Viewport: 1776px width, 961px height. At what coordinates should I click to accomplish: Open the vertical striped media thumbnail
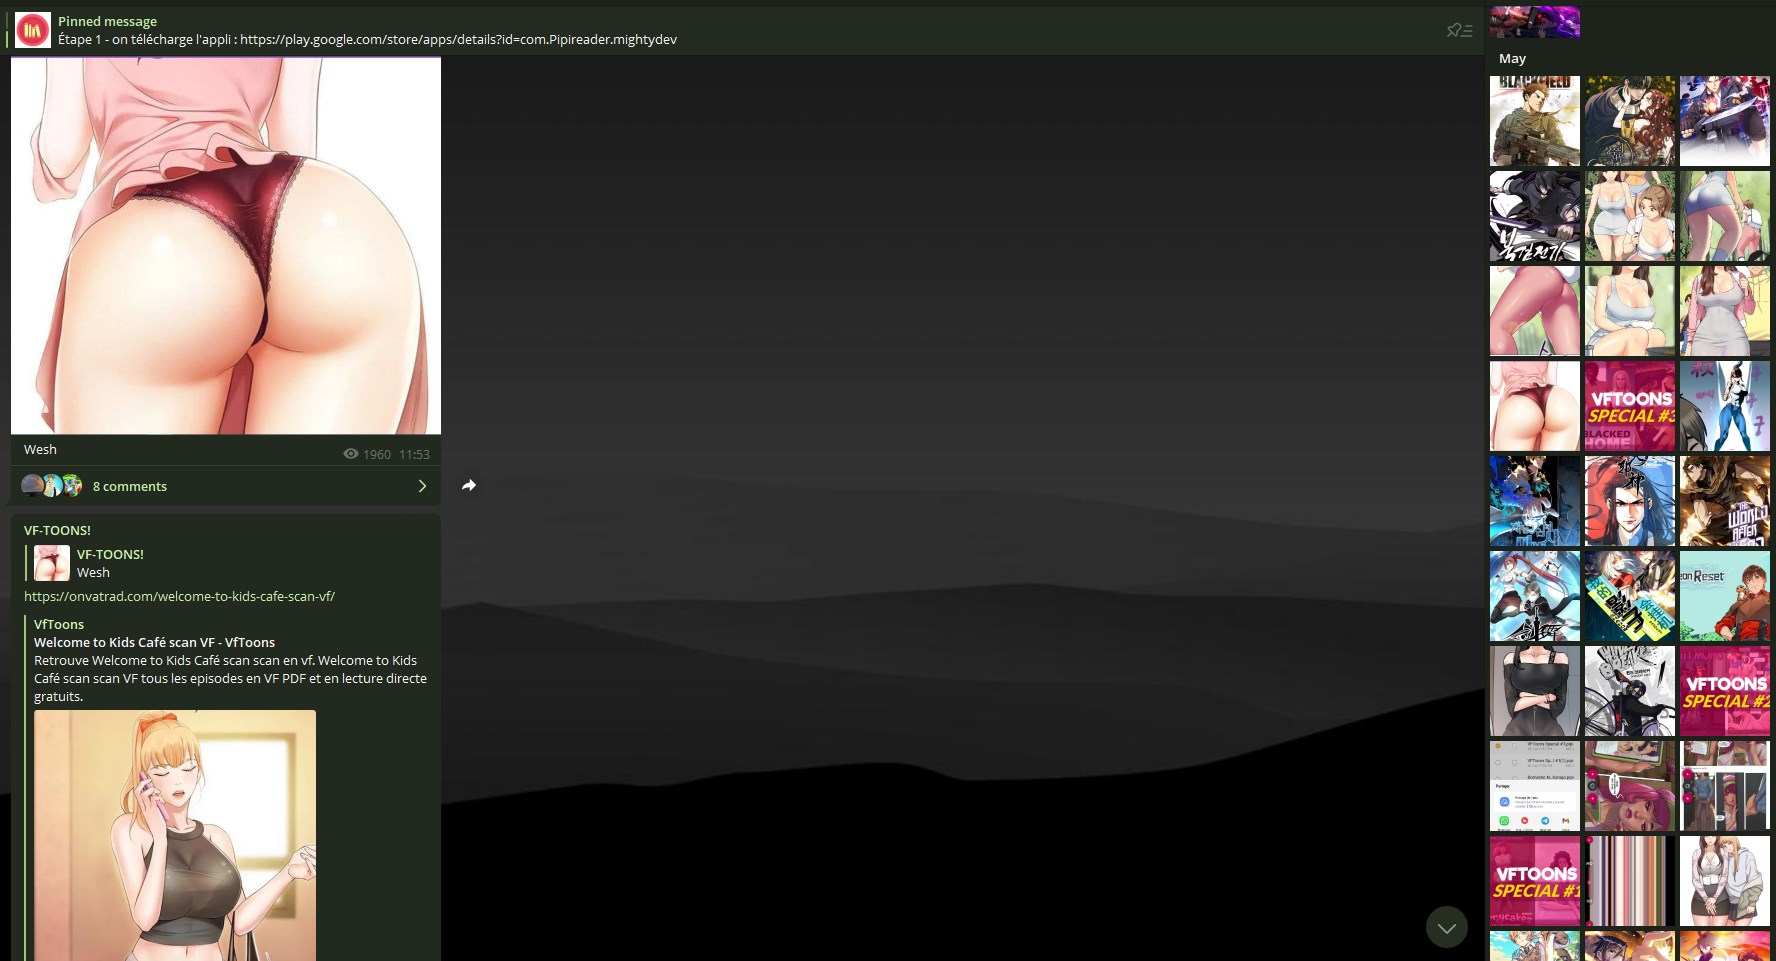coord(1630,881)
